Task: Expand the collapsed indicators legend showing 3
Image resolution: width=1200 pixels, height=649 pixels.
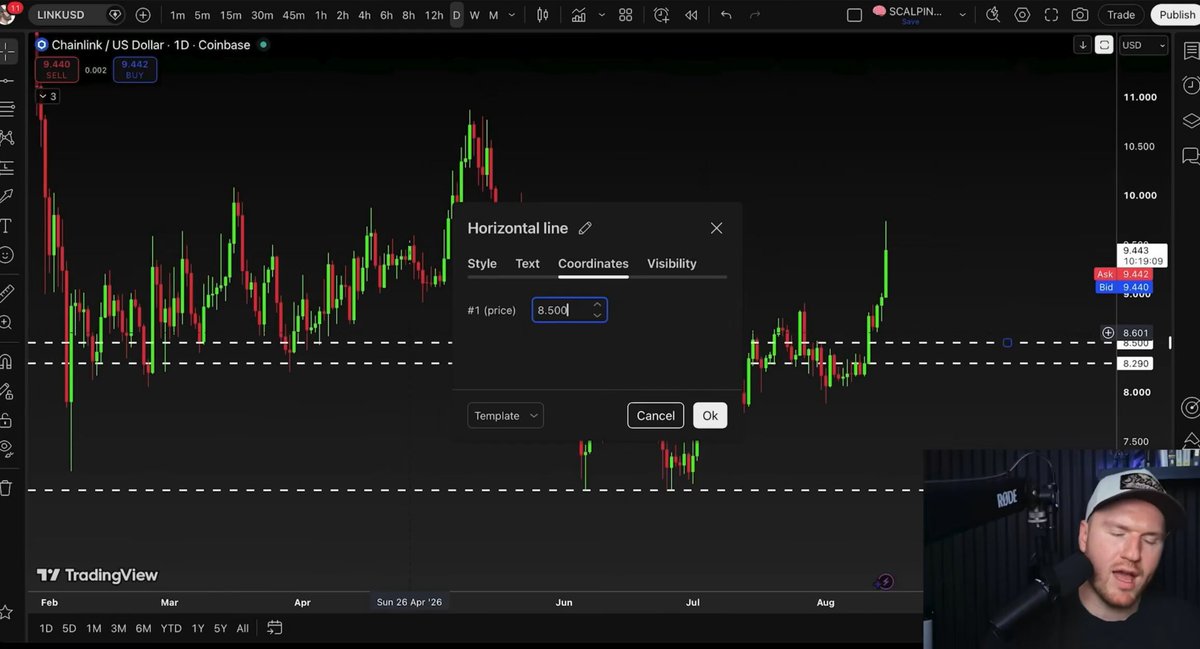Action: [48, 96]
